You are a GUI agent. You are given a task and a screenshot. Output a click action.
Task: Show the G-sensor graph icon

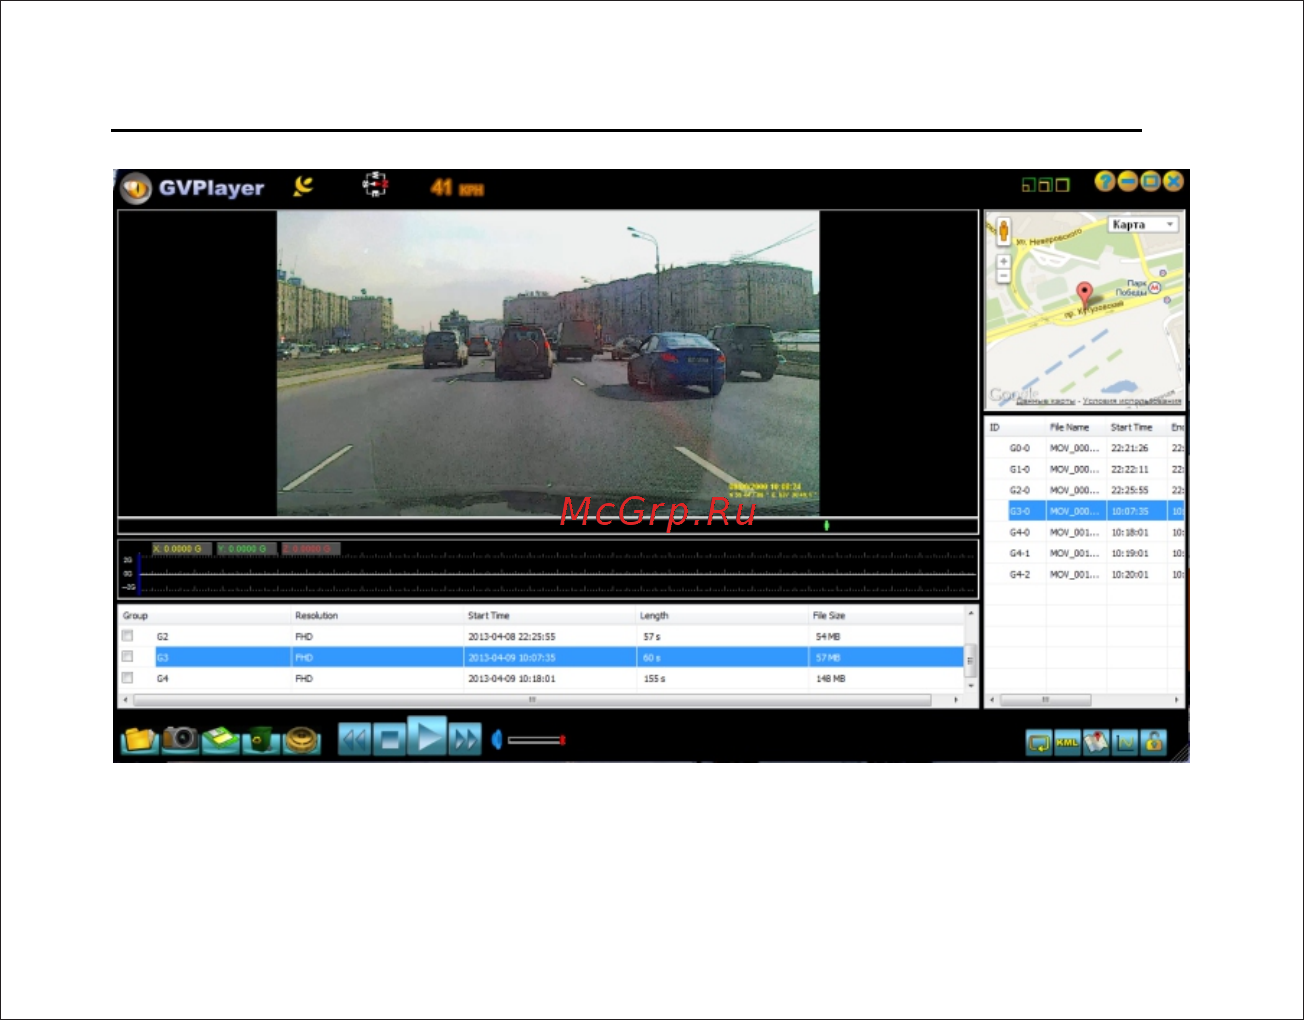pyautogui.click(x=1125, y=743)
